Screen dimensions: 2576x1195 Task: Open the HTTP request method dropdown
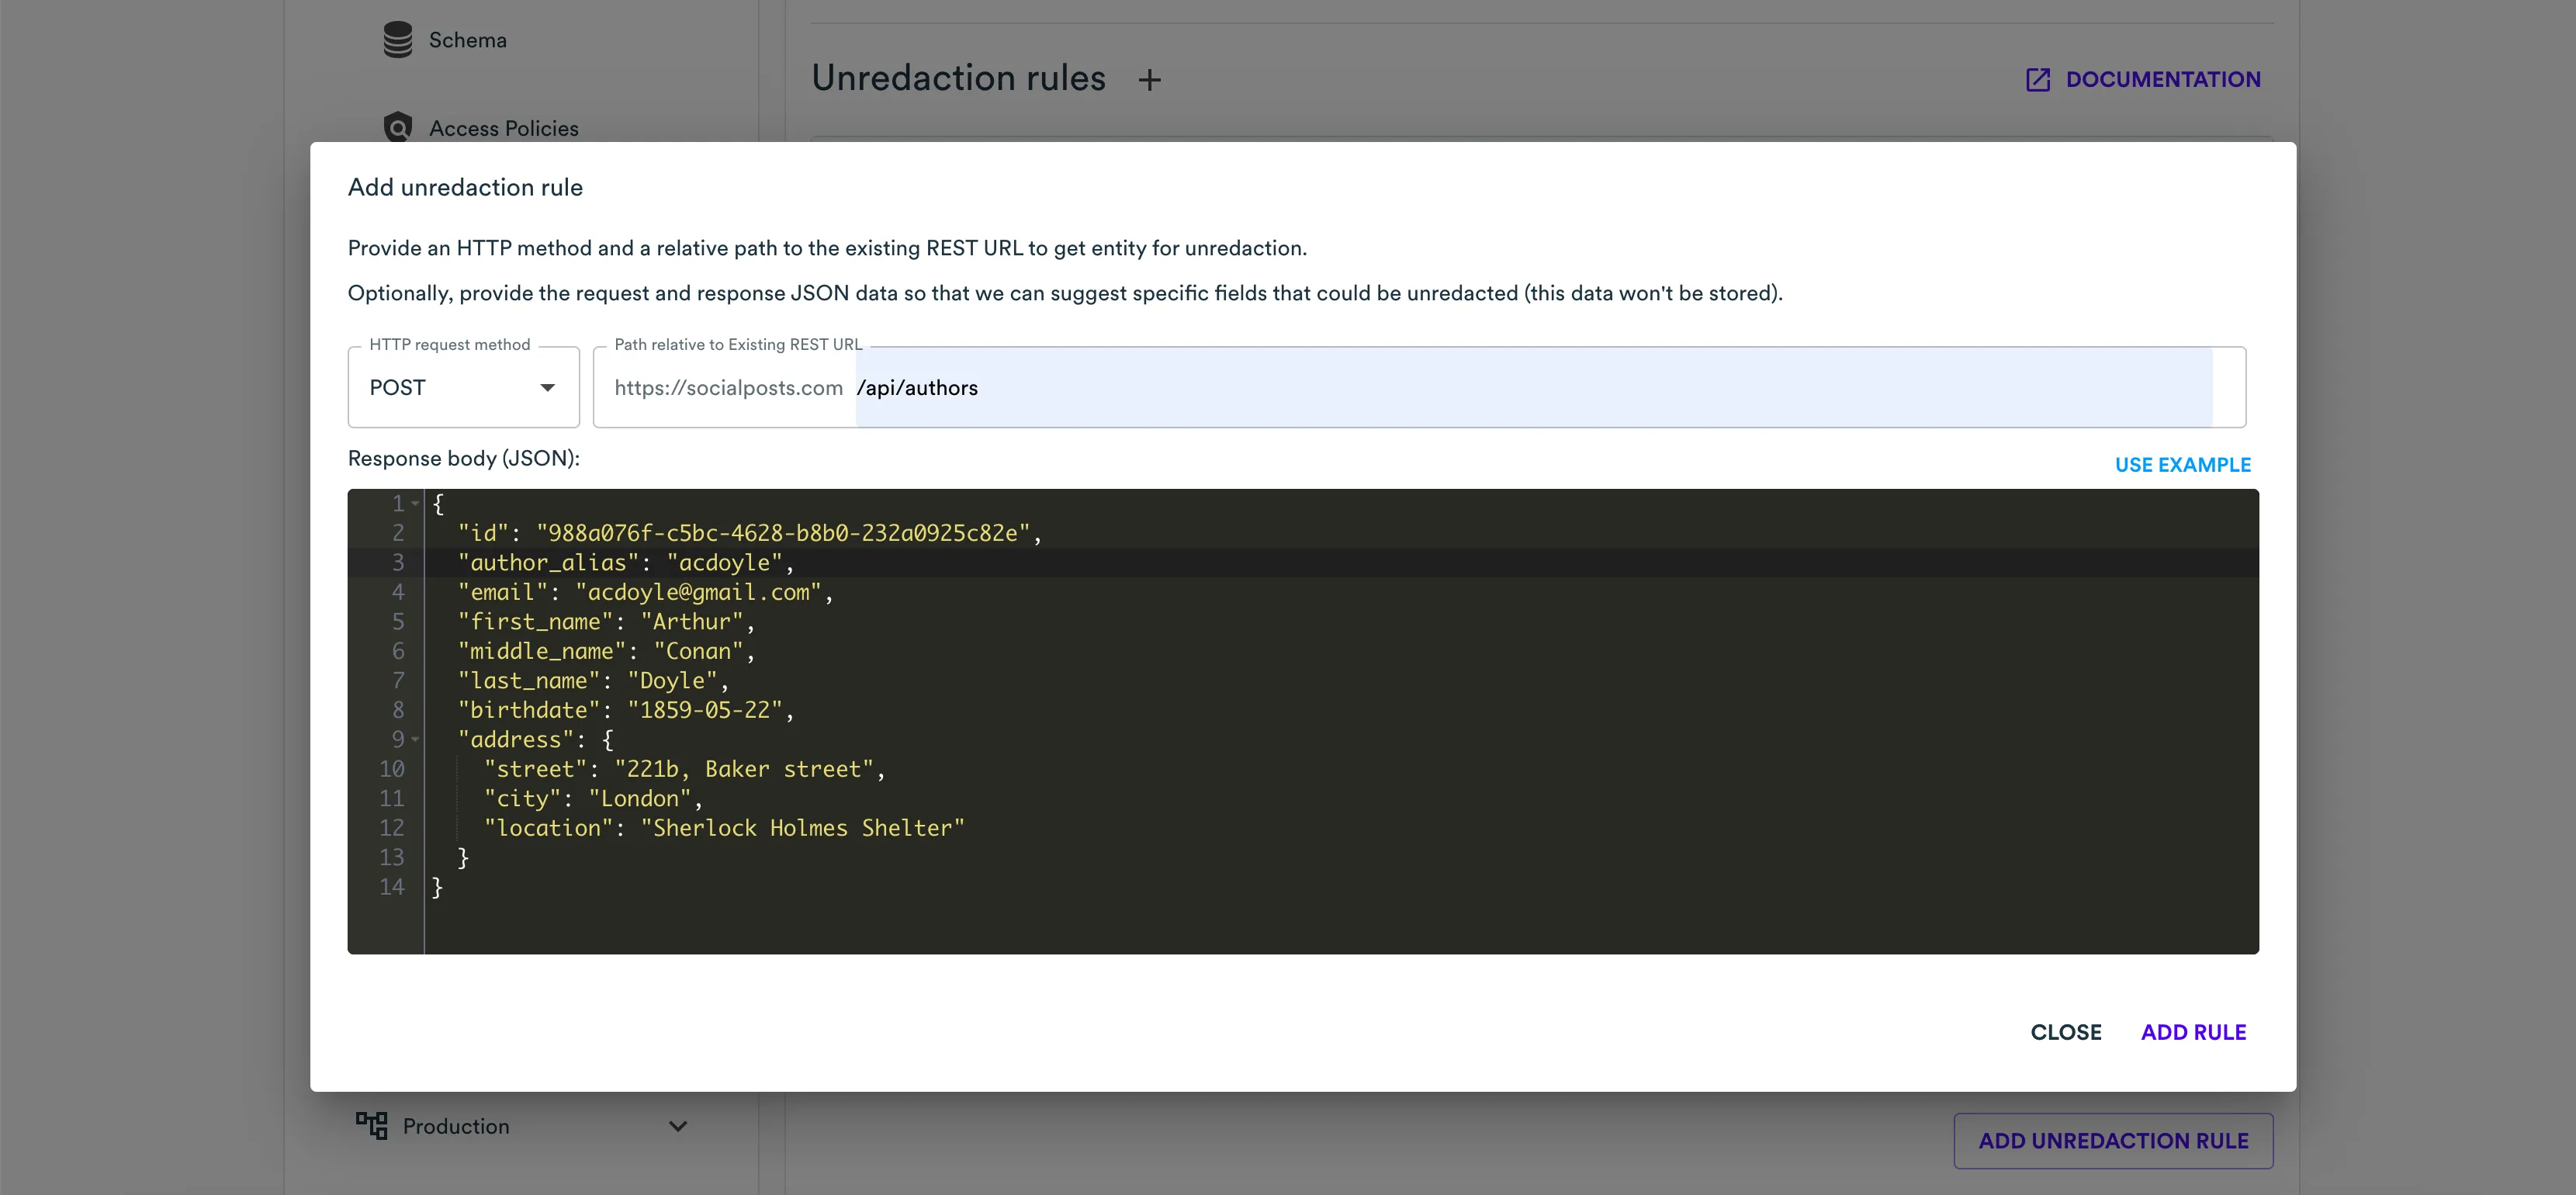pyautogui.click(x=463, y=388)
